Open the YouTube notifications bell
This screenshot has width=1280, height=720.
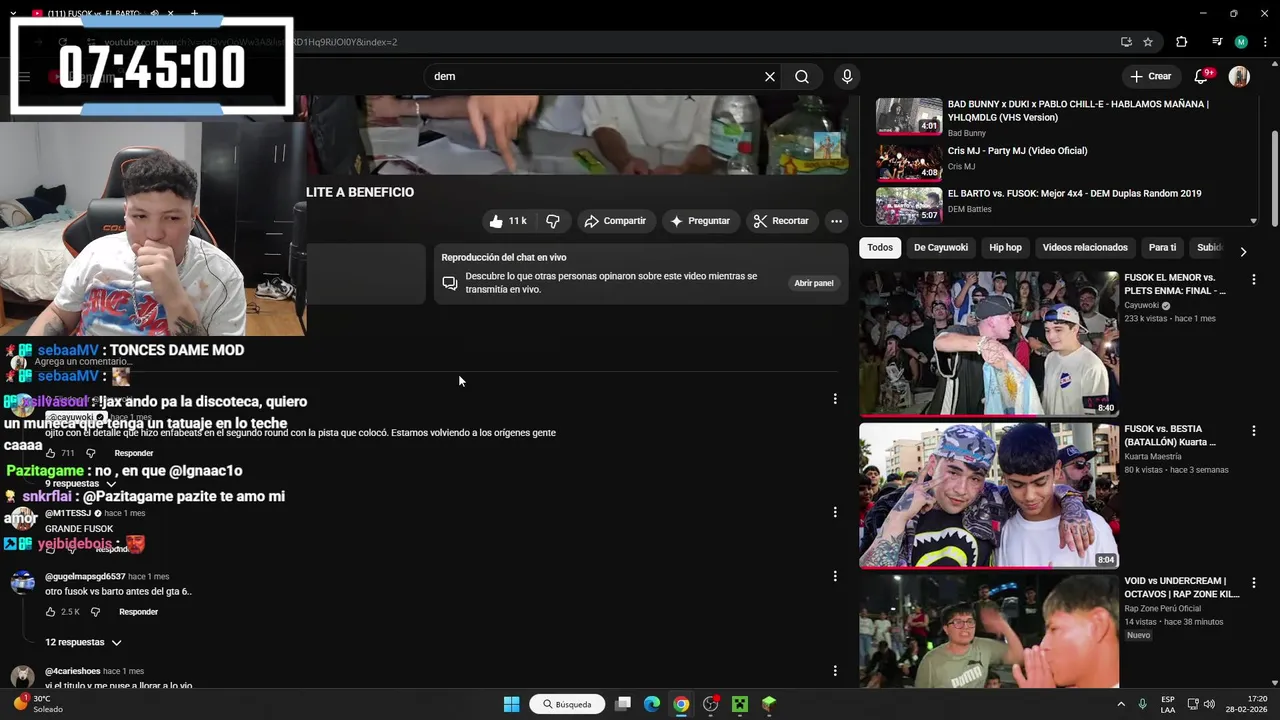click(x=1201, y=76)
